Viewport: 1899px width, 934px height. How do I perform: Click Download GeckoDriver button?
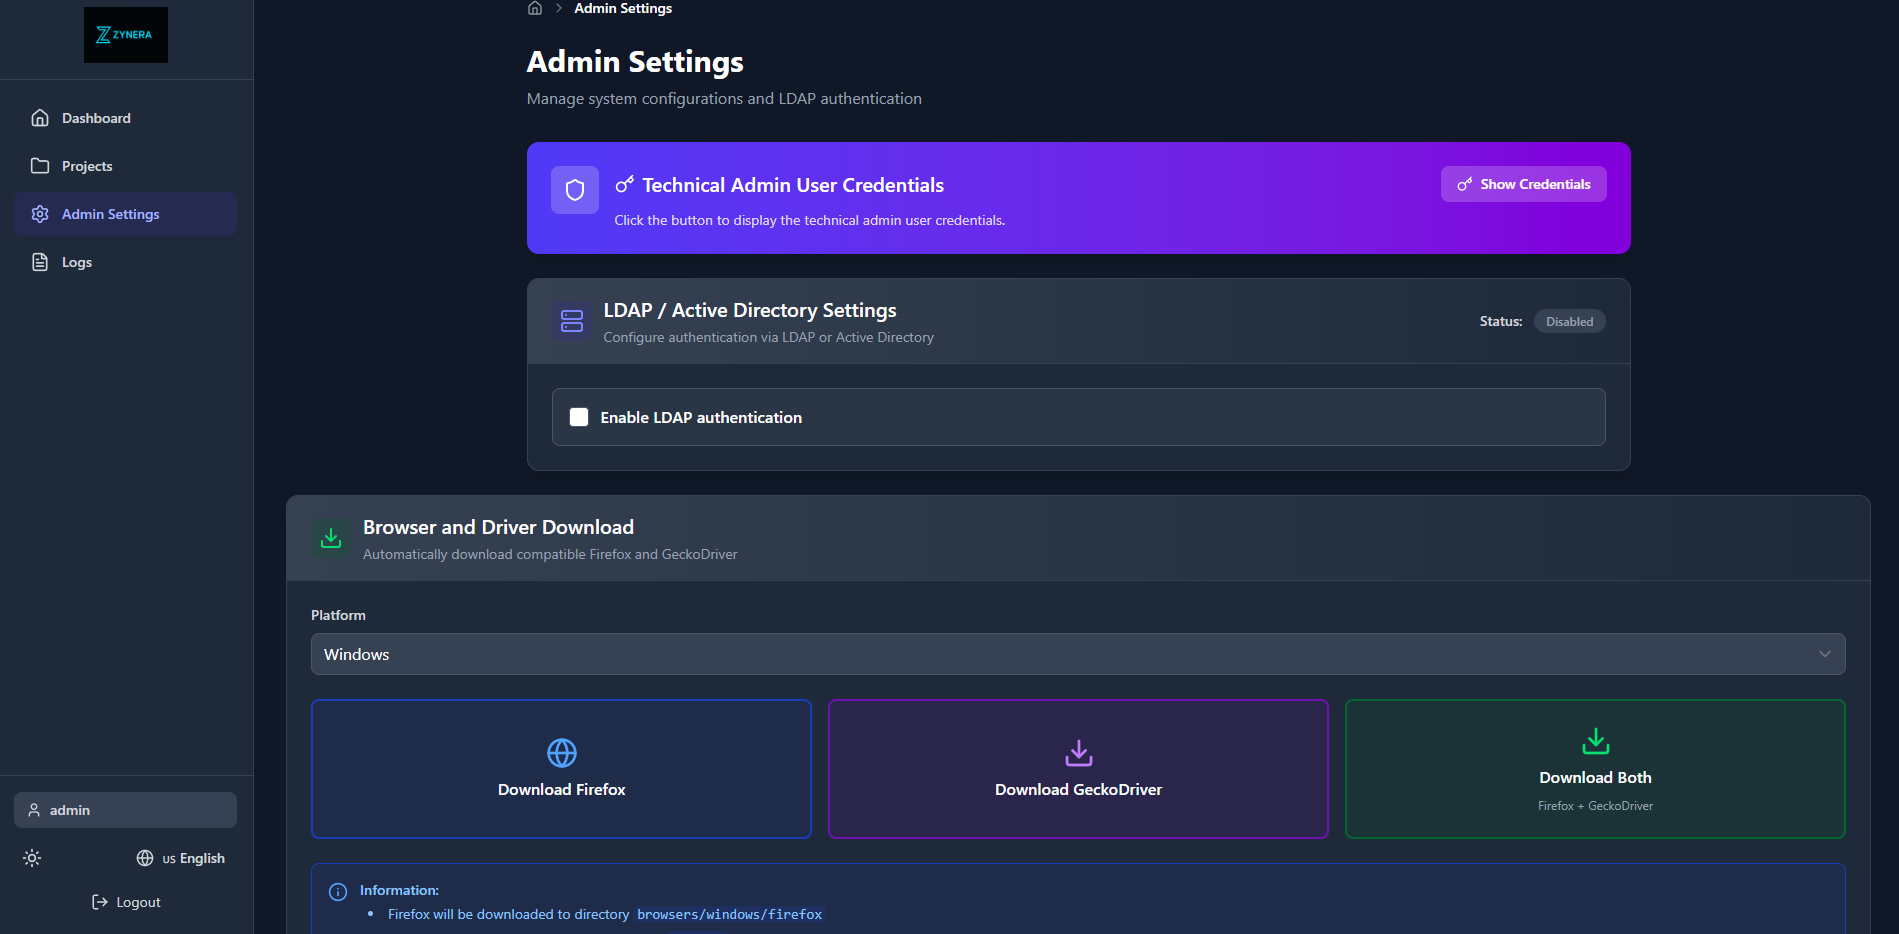tap(1078, 769)
